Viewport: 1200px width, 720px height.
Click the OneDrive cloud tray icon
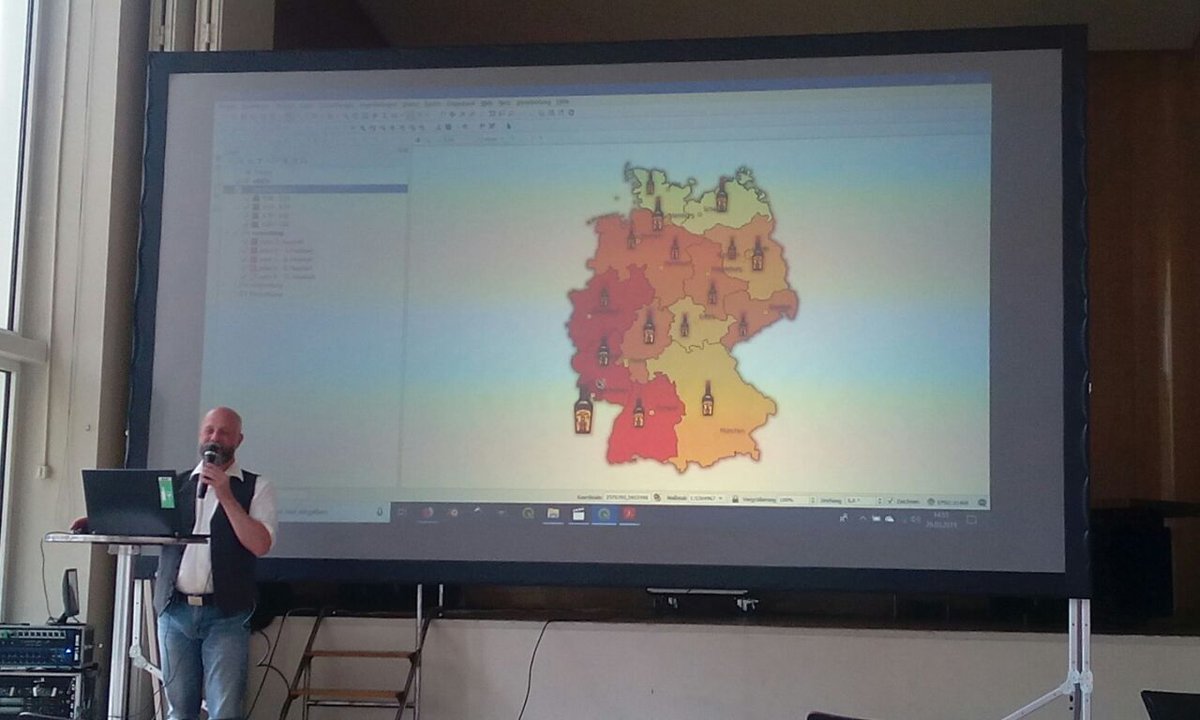pos(890,519)
